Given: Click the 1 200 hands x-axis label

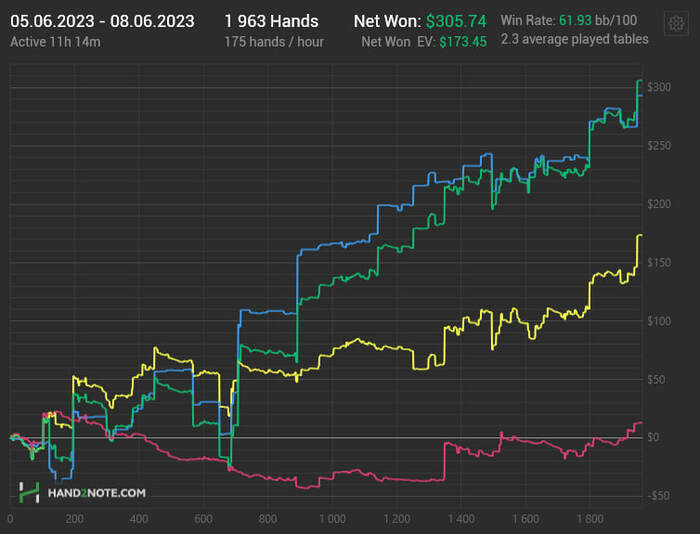Looking at the screenshot, I should coord(397,519).
